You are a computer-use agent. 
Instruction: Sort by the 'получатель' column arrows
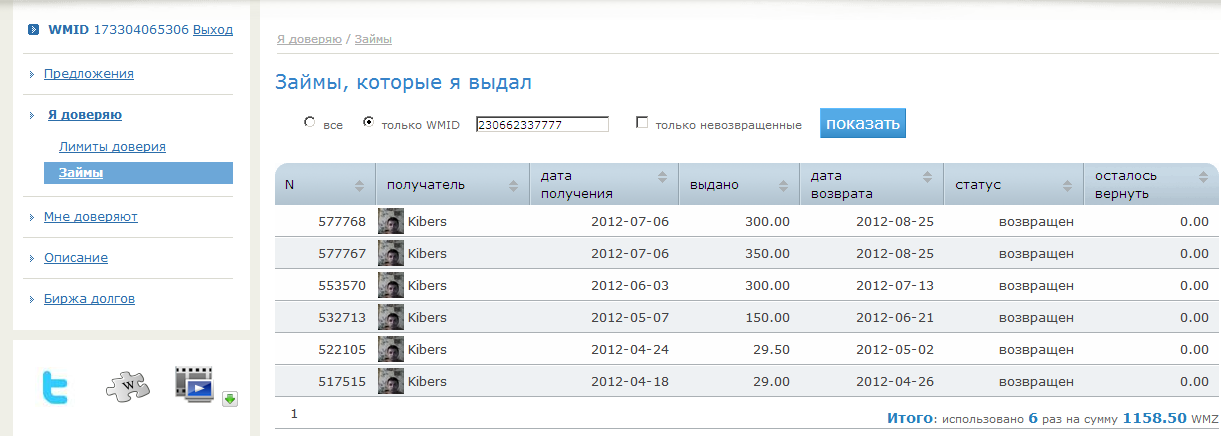514,185
